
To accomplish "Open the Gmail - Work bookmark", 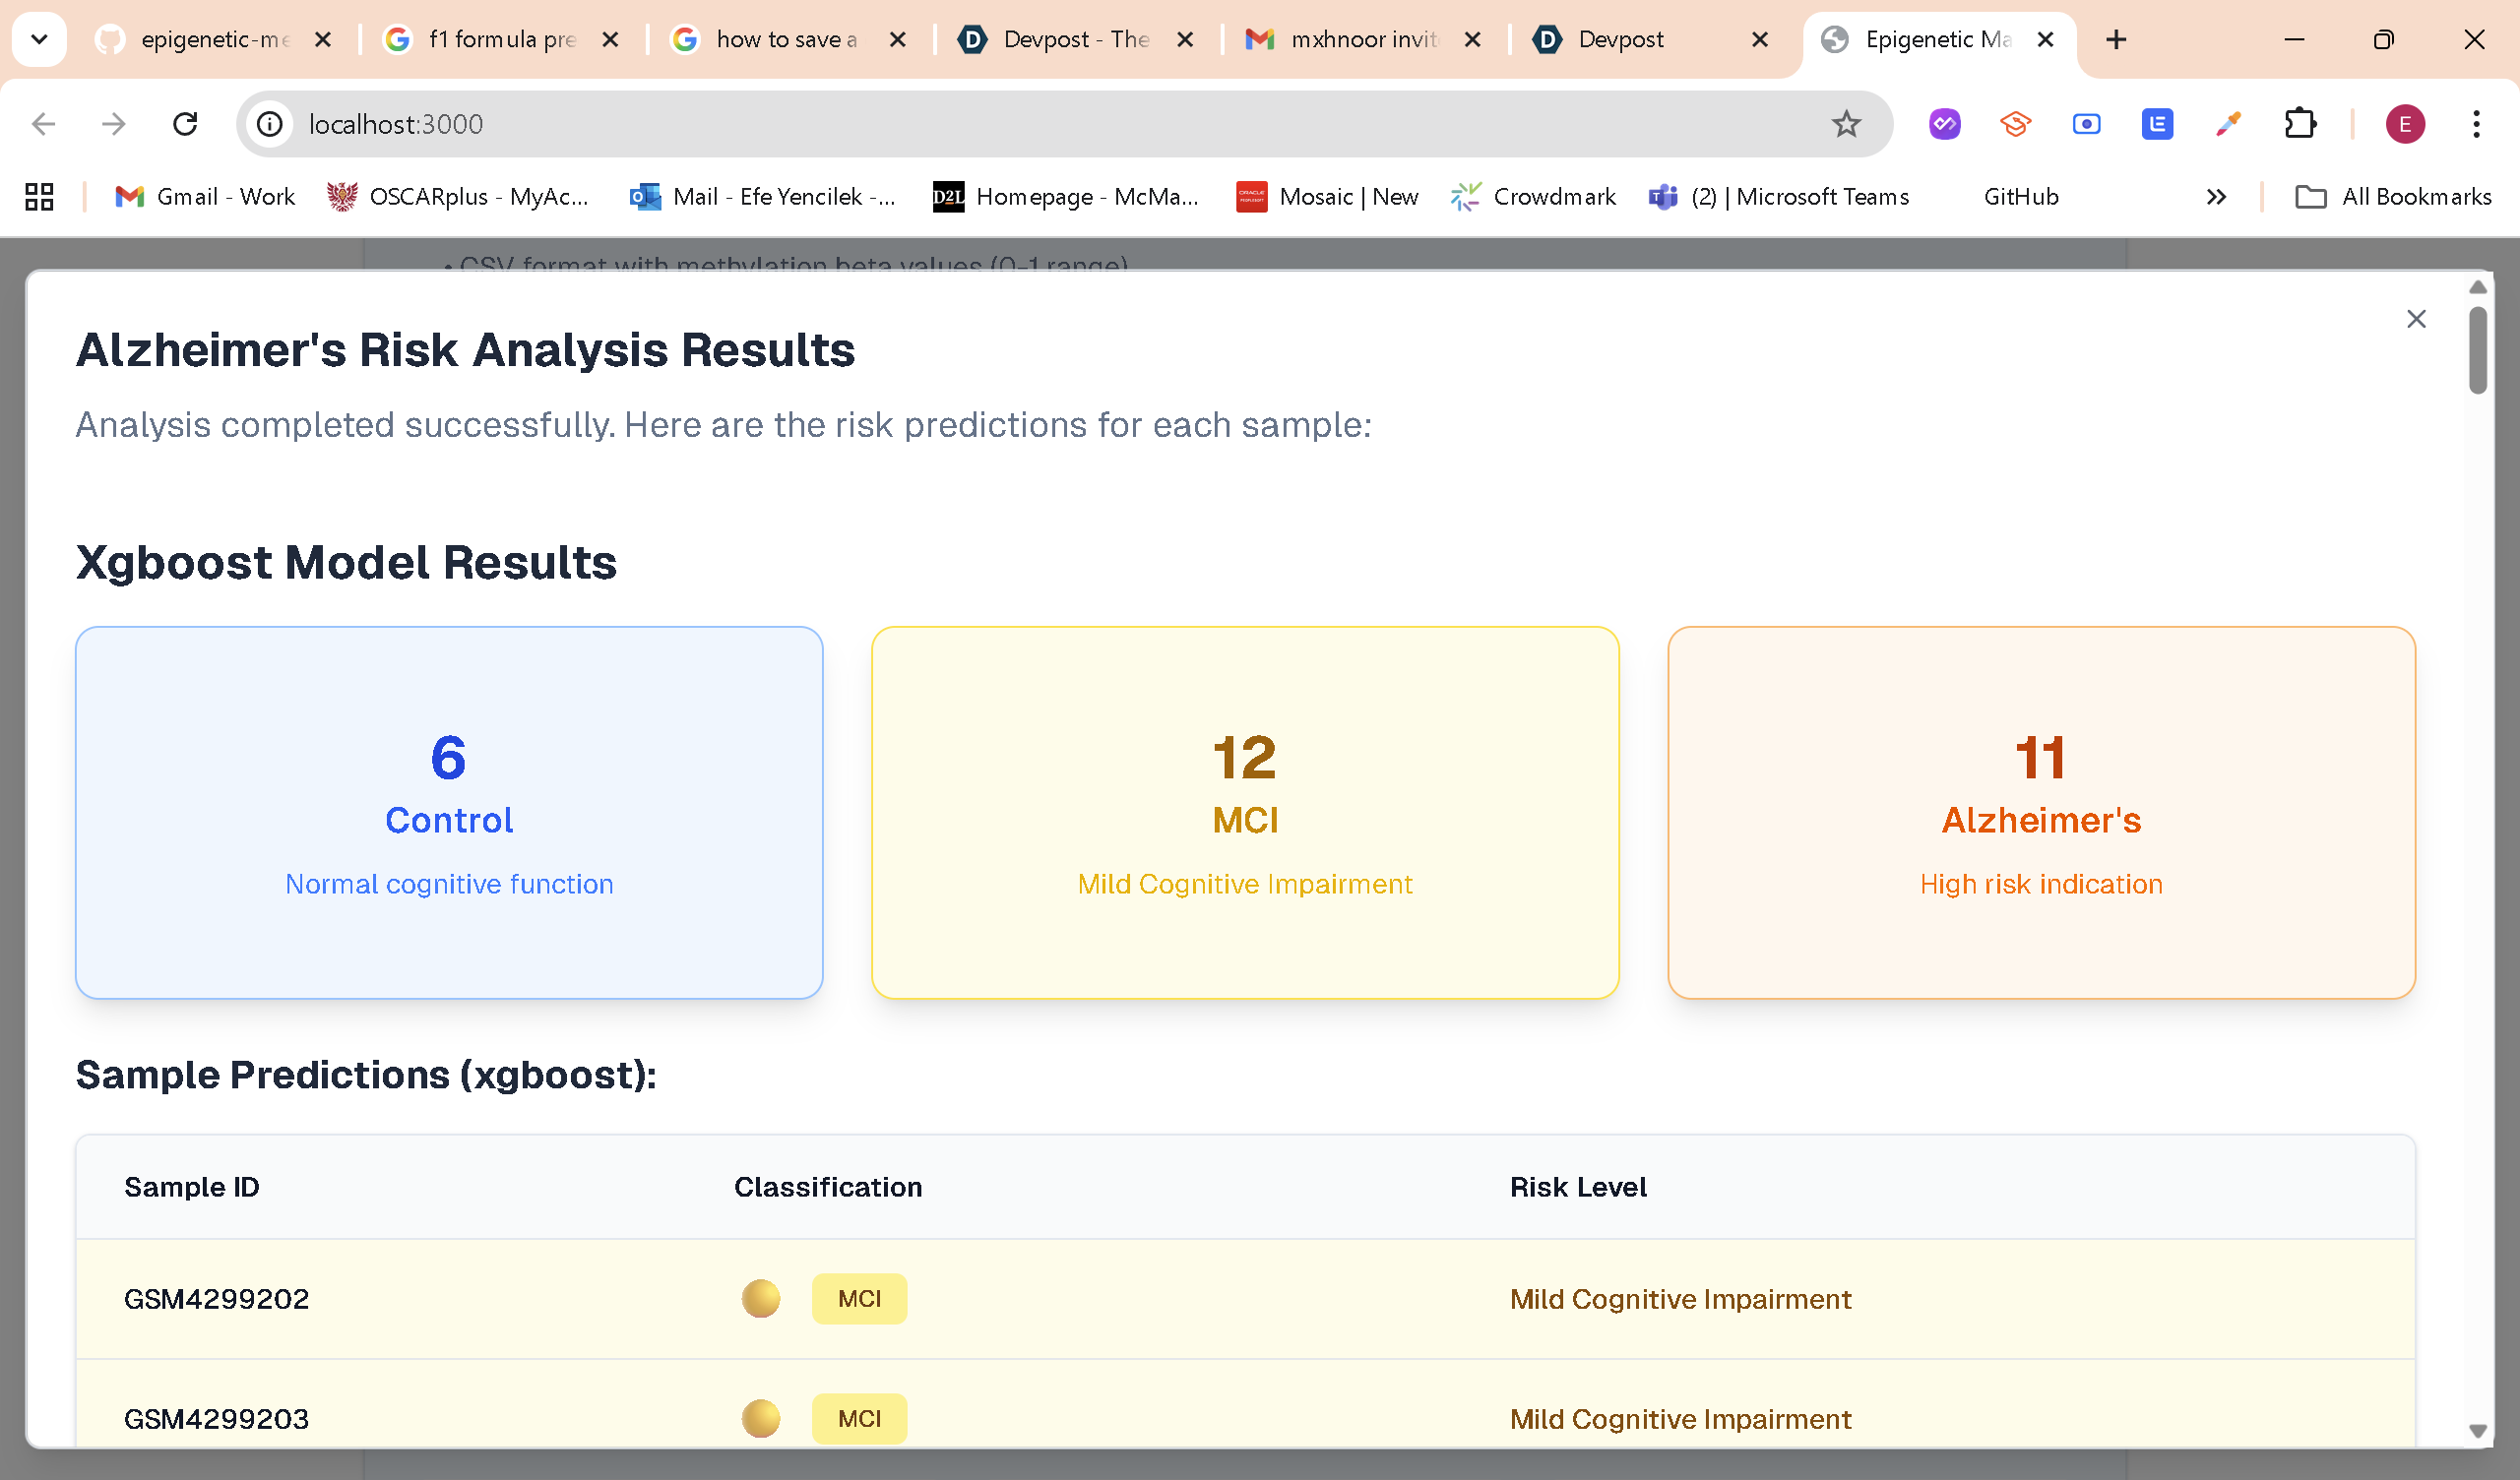I will click(205, 197).
